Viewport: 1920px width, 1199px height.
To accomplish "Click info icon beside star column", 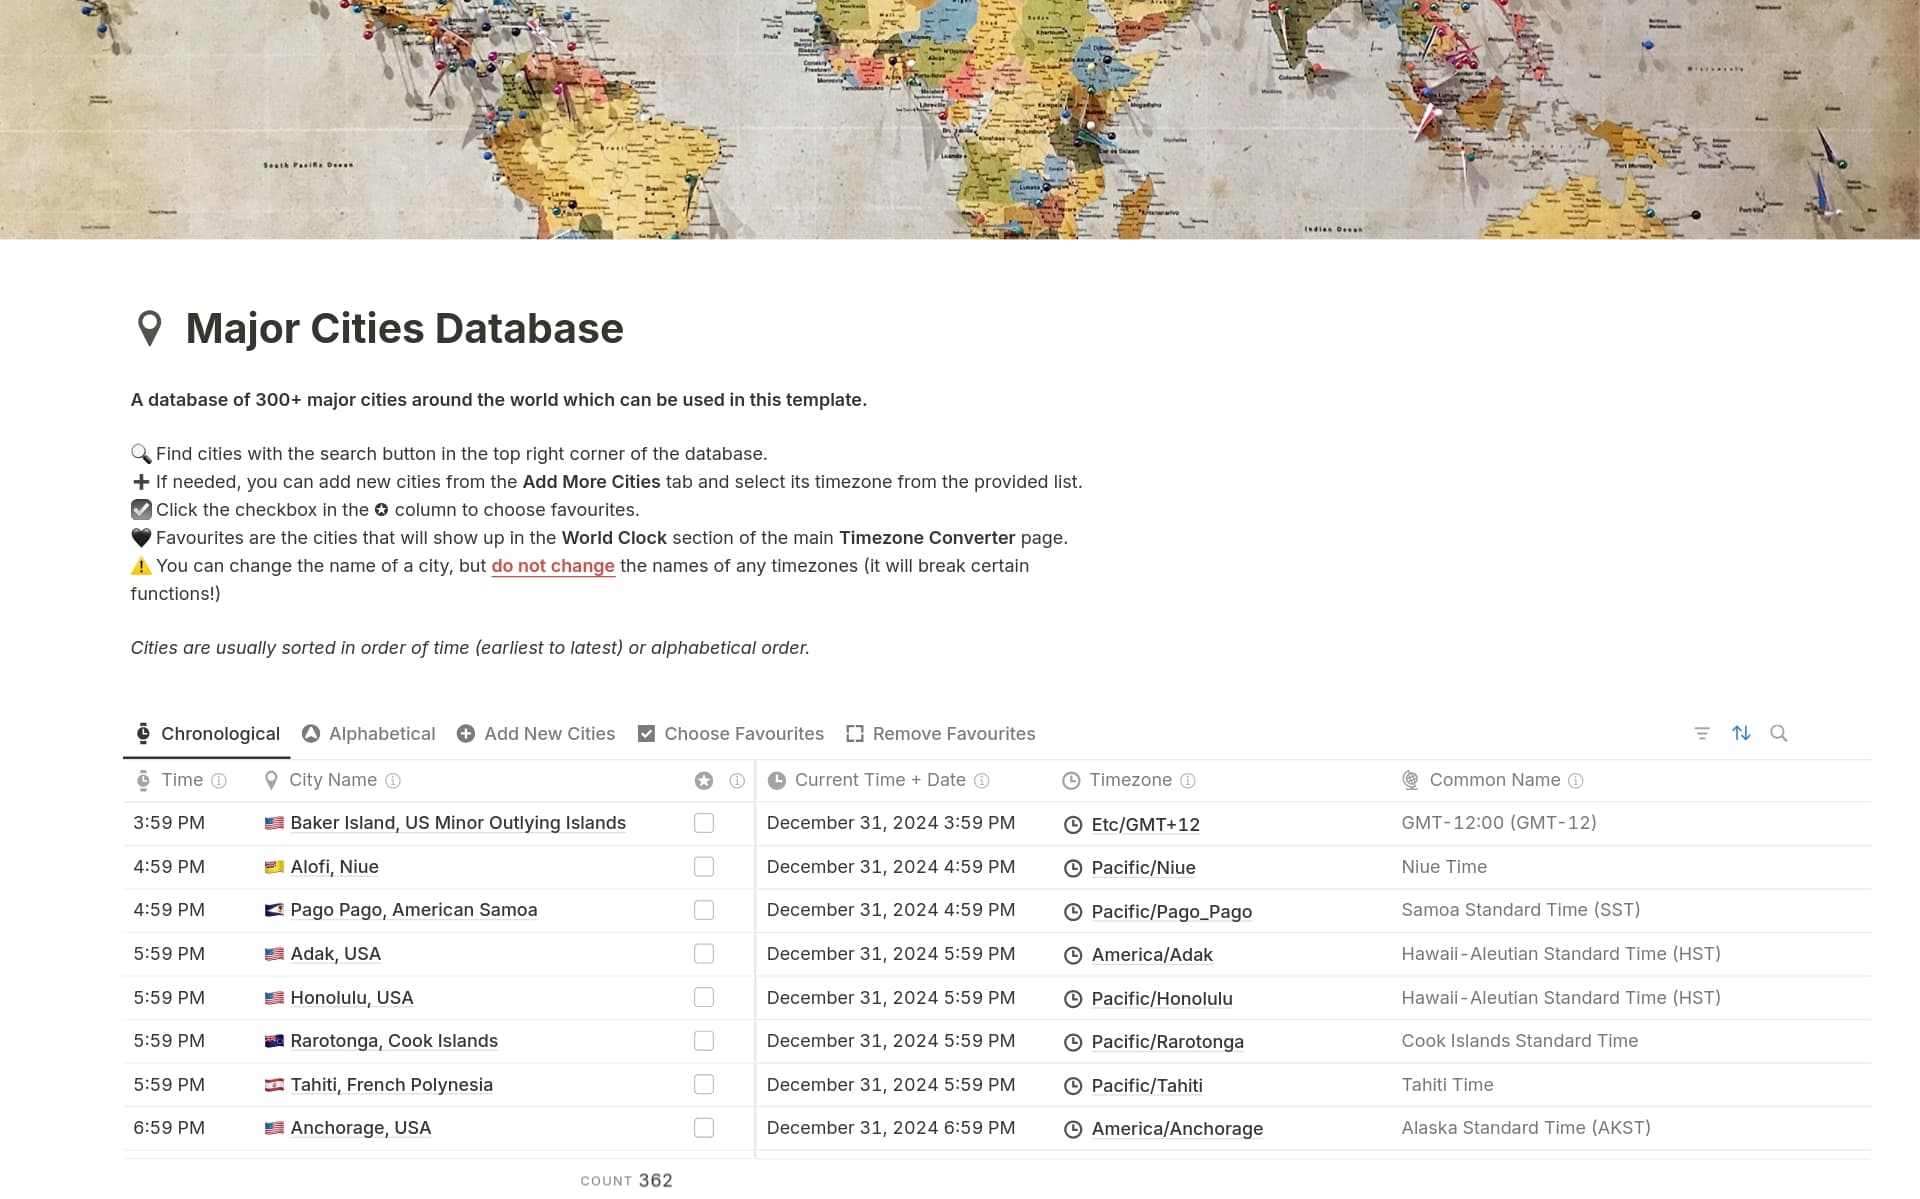I will tap(737, 780).
